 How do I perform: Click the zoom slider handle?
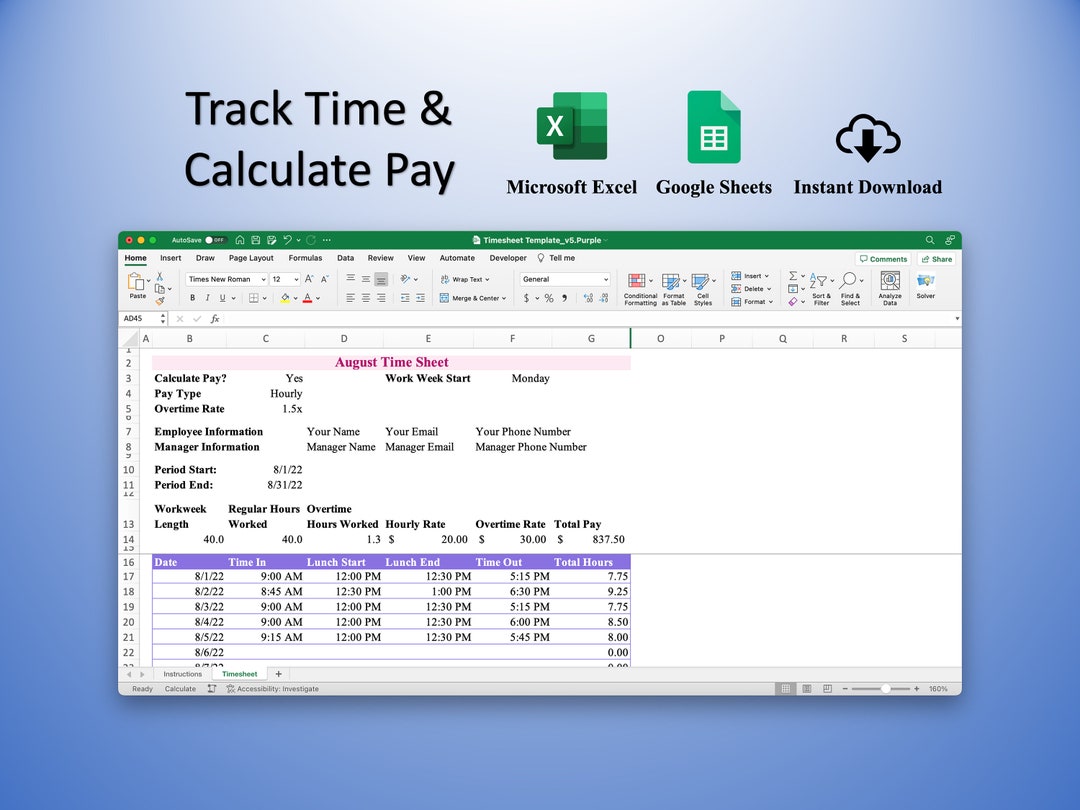click(886, 688)
